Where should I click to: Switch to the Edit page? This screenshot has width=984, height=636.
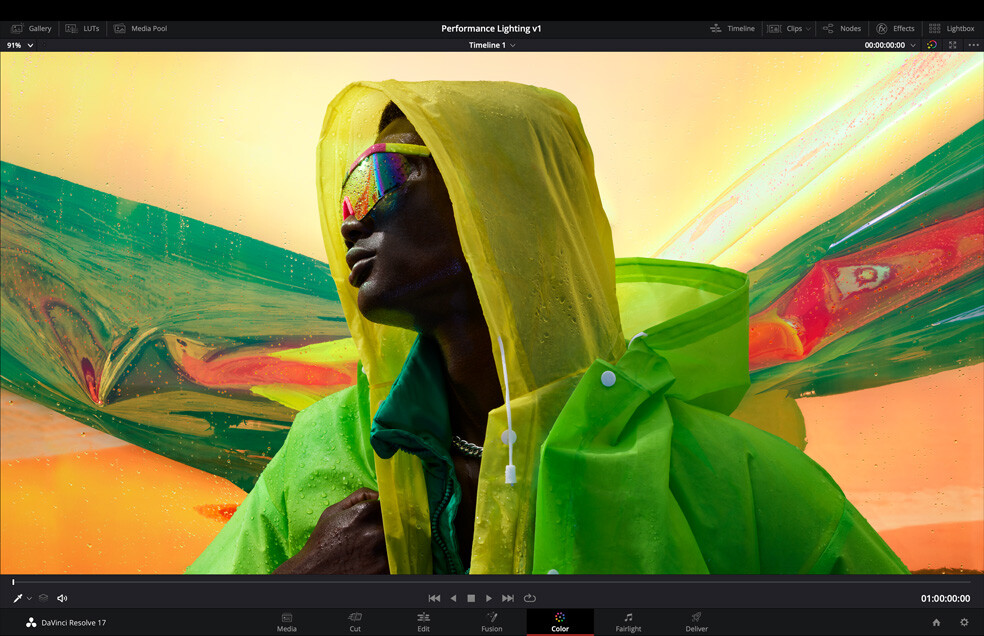click(x=423, y=622)
